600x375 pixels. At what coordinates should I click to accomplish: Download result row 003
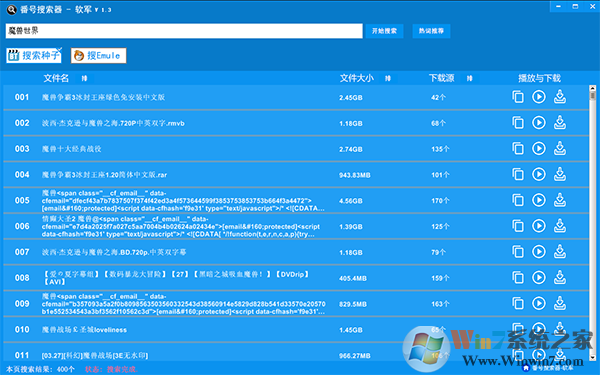pyautogui.click(x=560, y=148)
